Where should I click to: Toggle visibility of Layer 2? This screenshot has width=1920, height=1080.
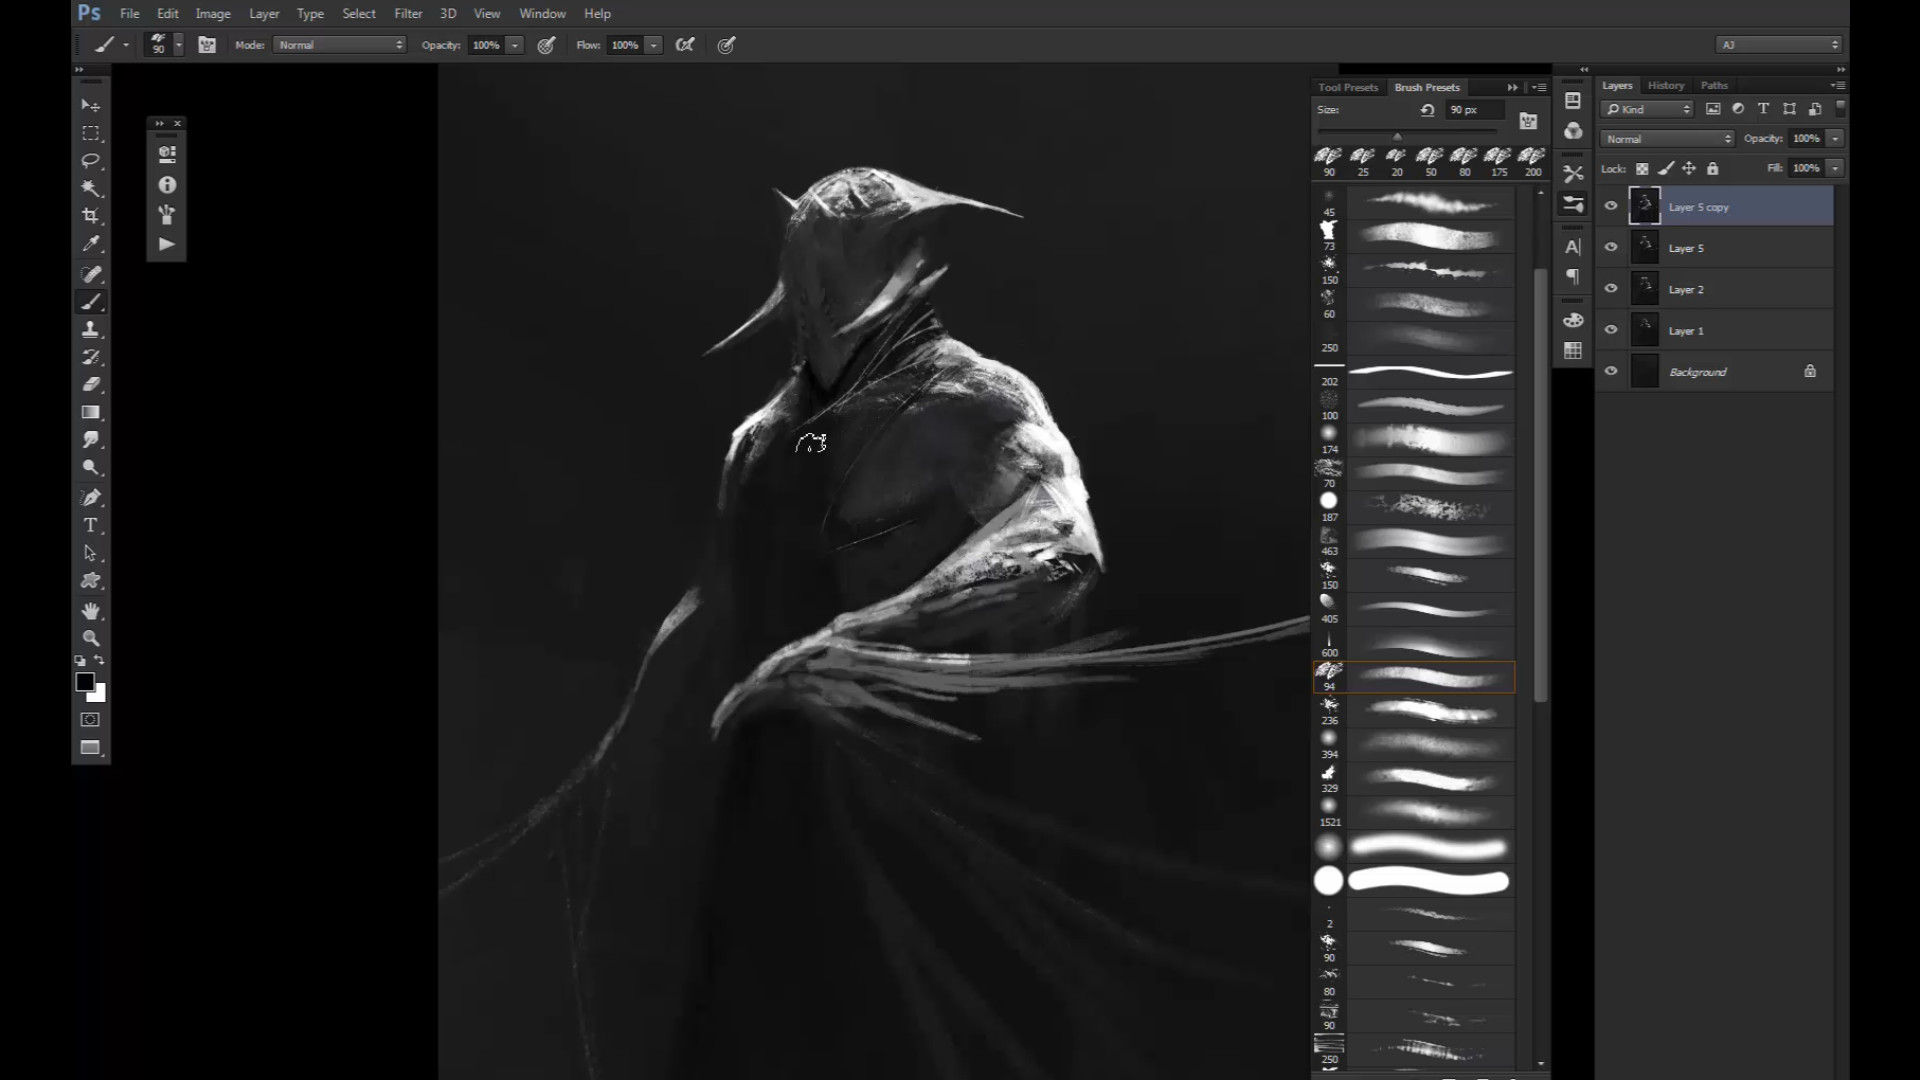pos(1611,289)
